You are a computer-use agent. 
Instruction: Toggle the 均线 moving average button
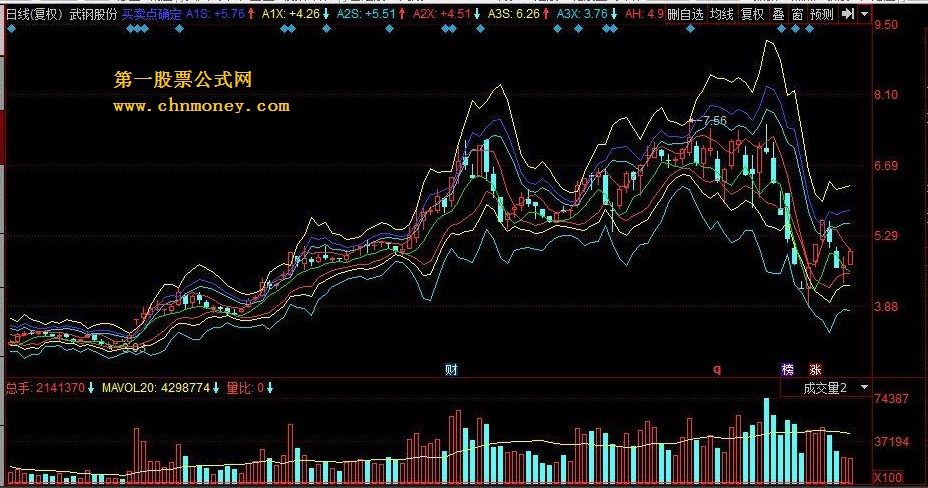(721, 14)
